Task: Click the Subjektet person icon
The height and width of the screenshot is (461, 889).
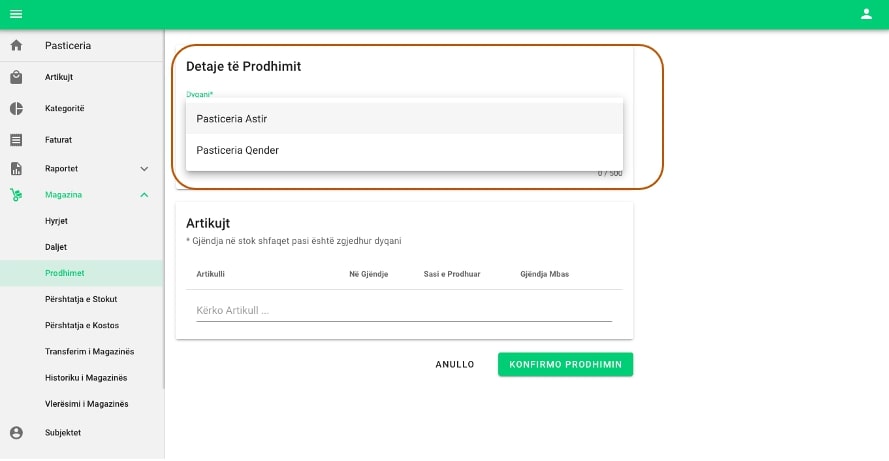Action: [16, 433]
